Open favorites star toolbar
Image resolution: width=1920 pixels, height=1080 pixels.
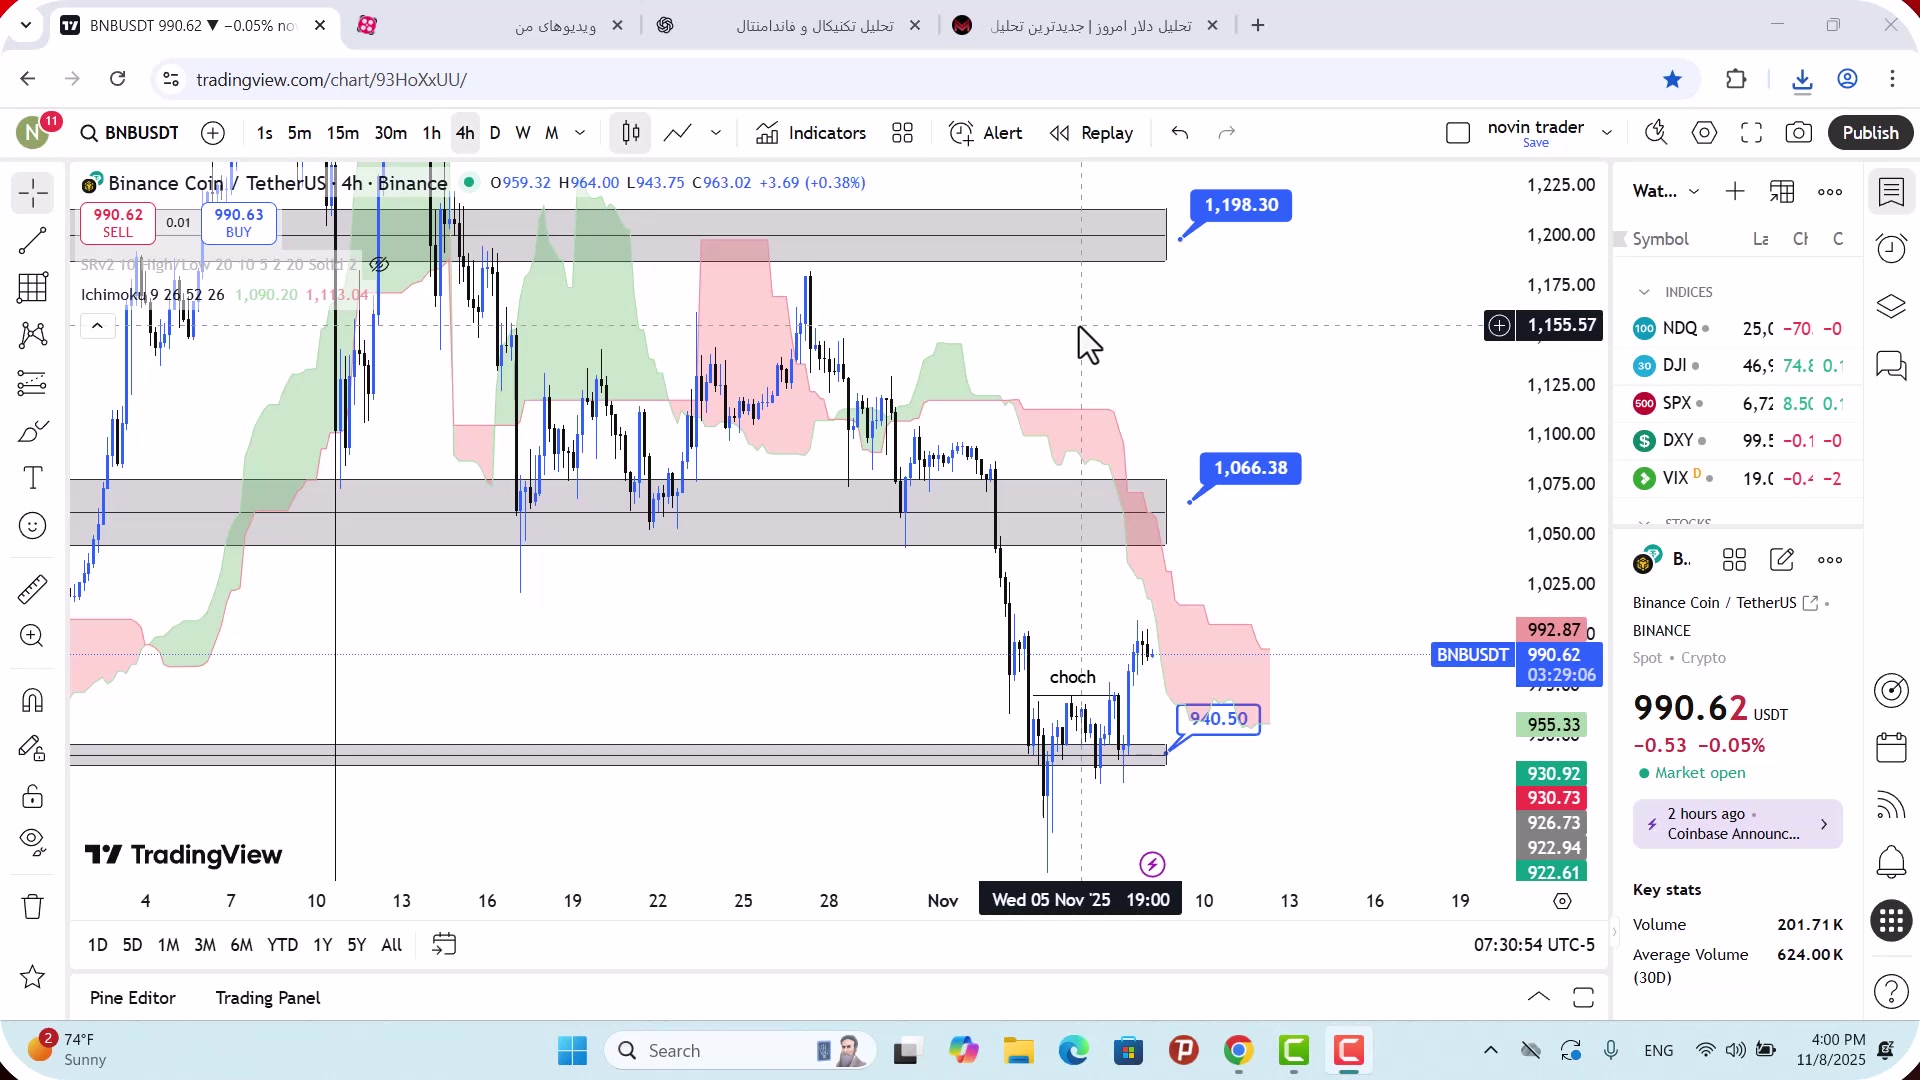click(32, 977)
